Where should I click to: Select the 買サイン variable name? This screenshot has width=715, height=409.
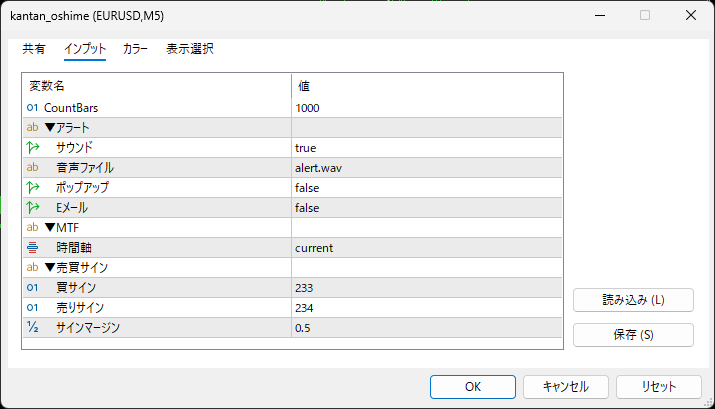76,288
